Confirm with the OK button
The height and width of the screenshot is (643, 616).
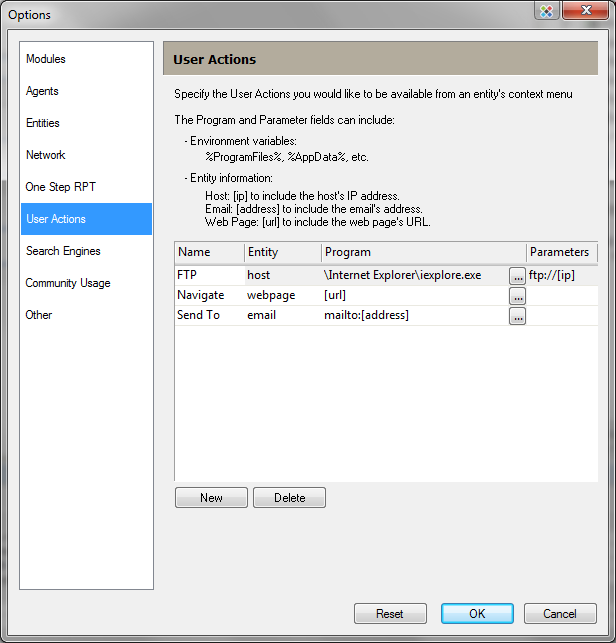477,613
